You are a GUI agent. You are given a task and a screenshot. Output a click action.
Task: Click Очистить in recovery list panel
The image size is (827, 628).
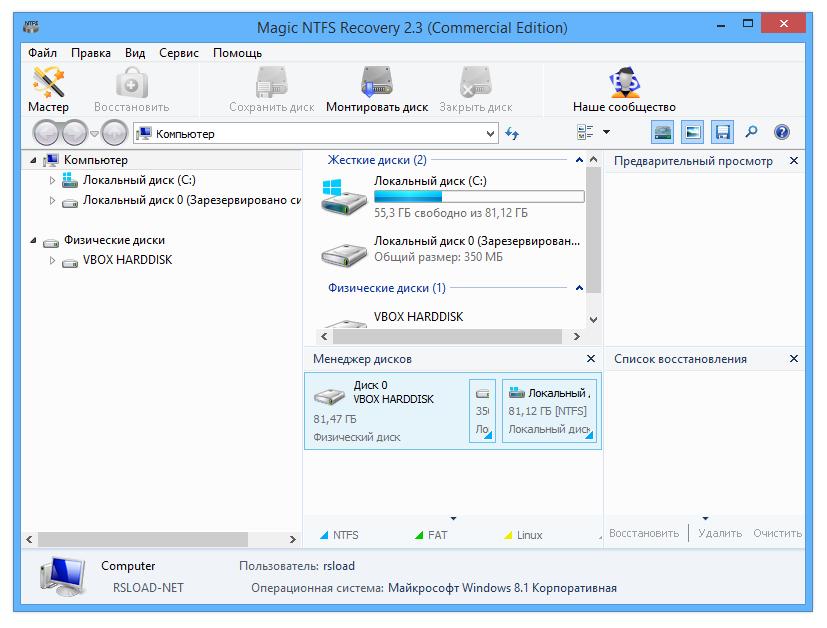(x=777, y=533)
